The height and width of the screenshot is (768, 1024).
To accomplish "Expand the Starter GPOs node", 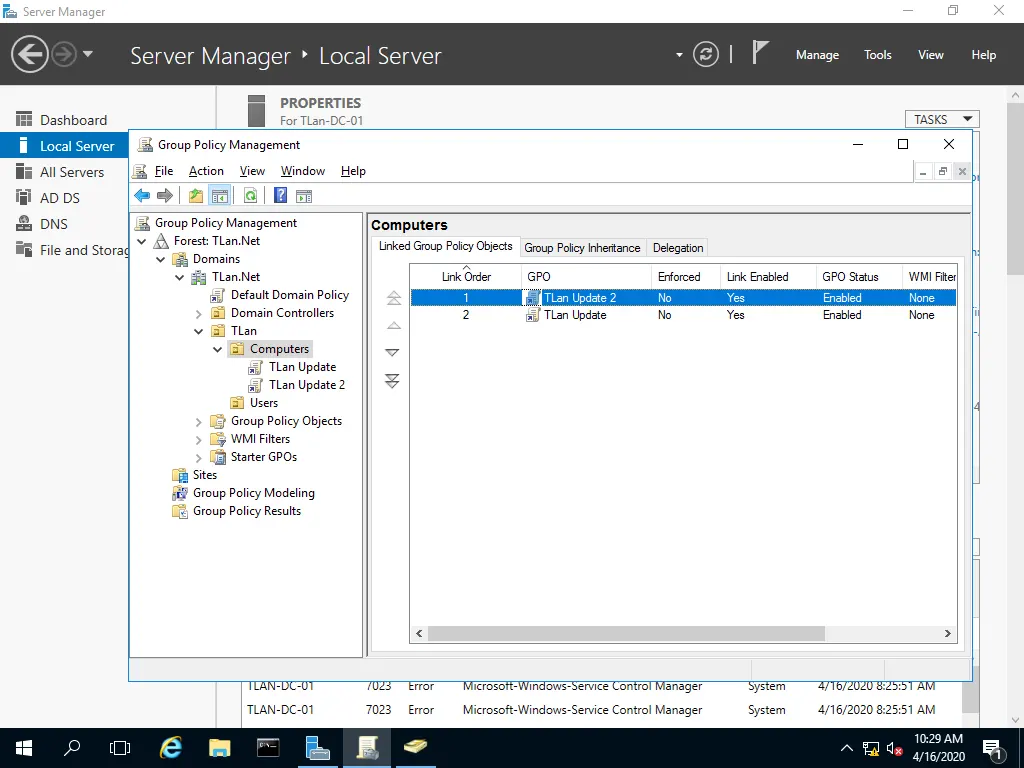I will (199, 458).
